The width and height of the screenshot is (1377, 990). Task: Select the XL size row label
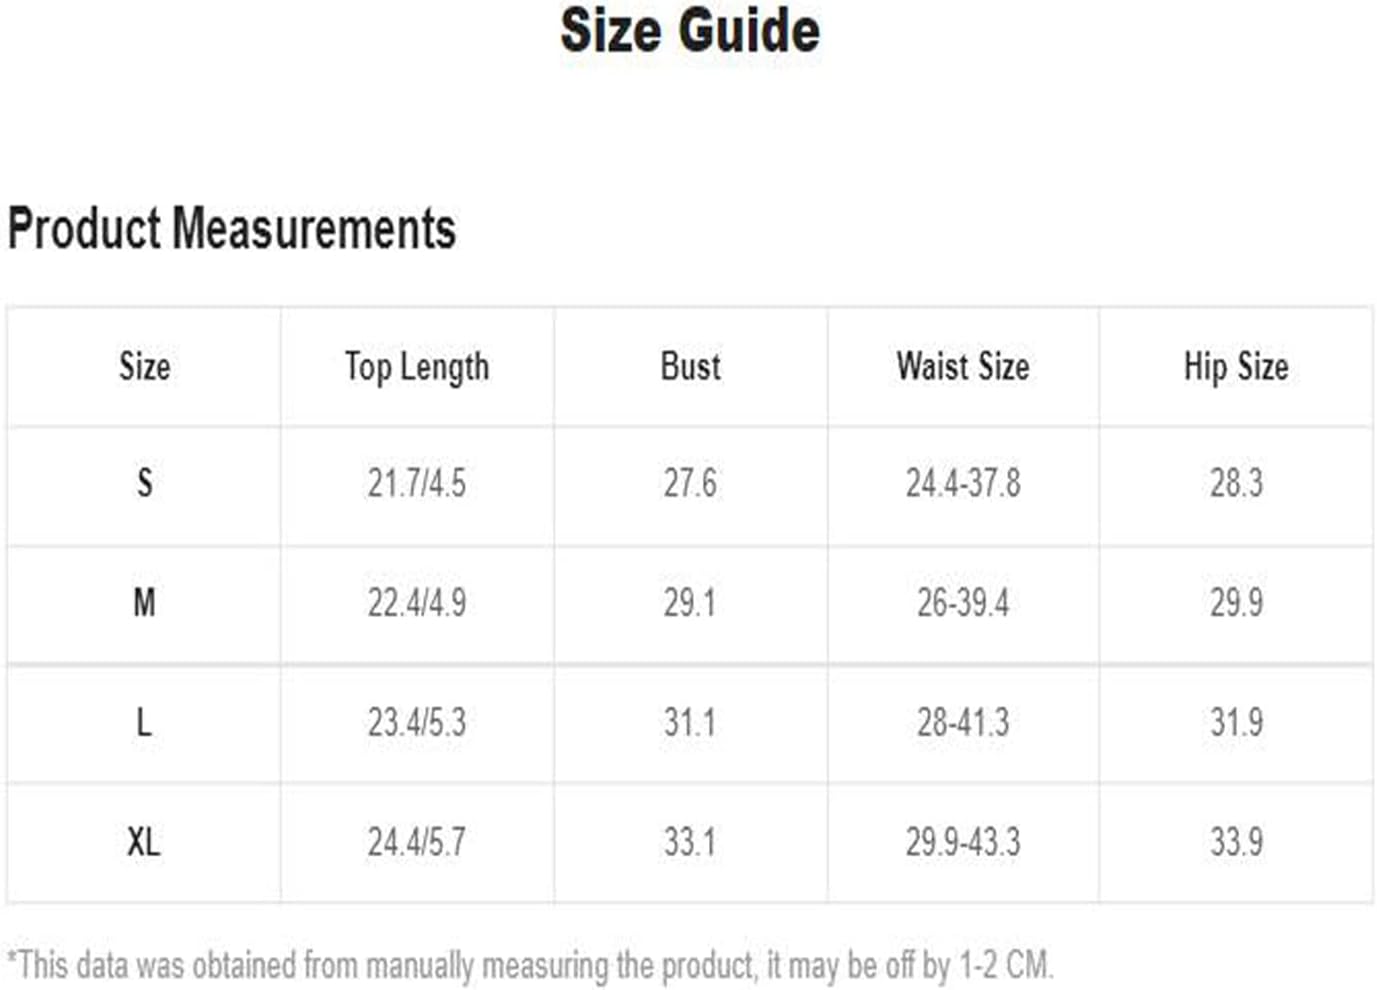tap(144, 842)
